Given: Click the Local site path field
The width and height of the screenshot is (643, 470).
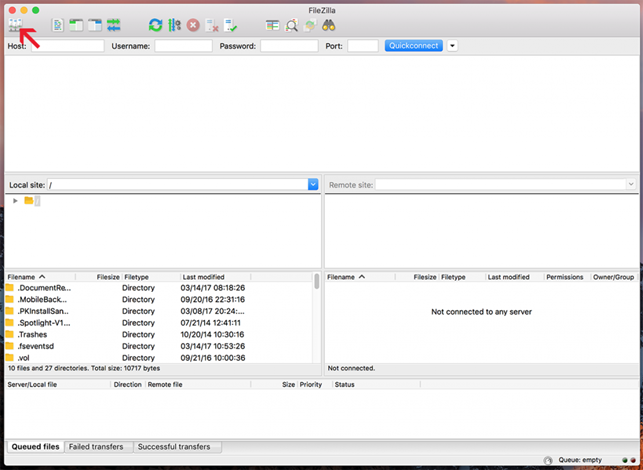Looking at the screenshot, I should point(178,185).
